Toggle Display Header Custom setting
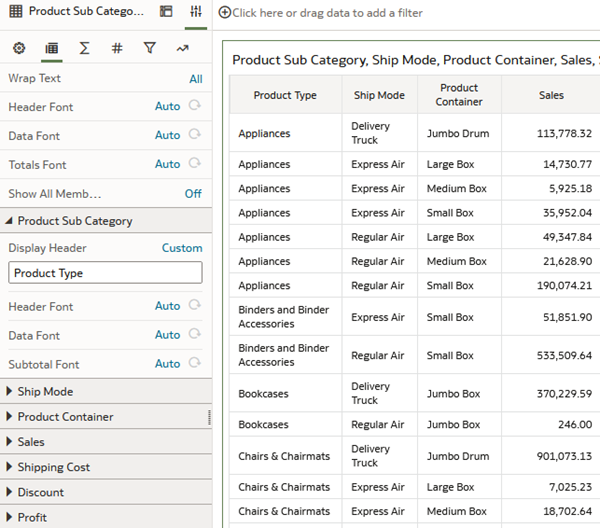 [x=182, y=248]
